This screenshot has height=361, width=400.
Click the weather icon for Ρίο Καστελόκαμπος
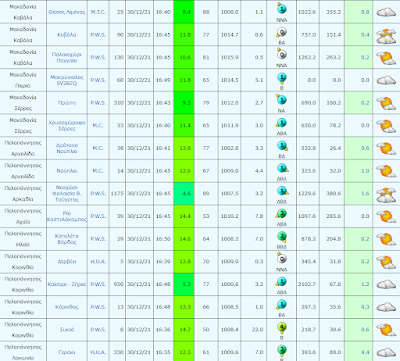[386, 217]
